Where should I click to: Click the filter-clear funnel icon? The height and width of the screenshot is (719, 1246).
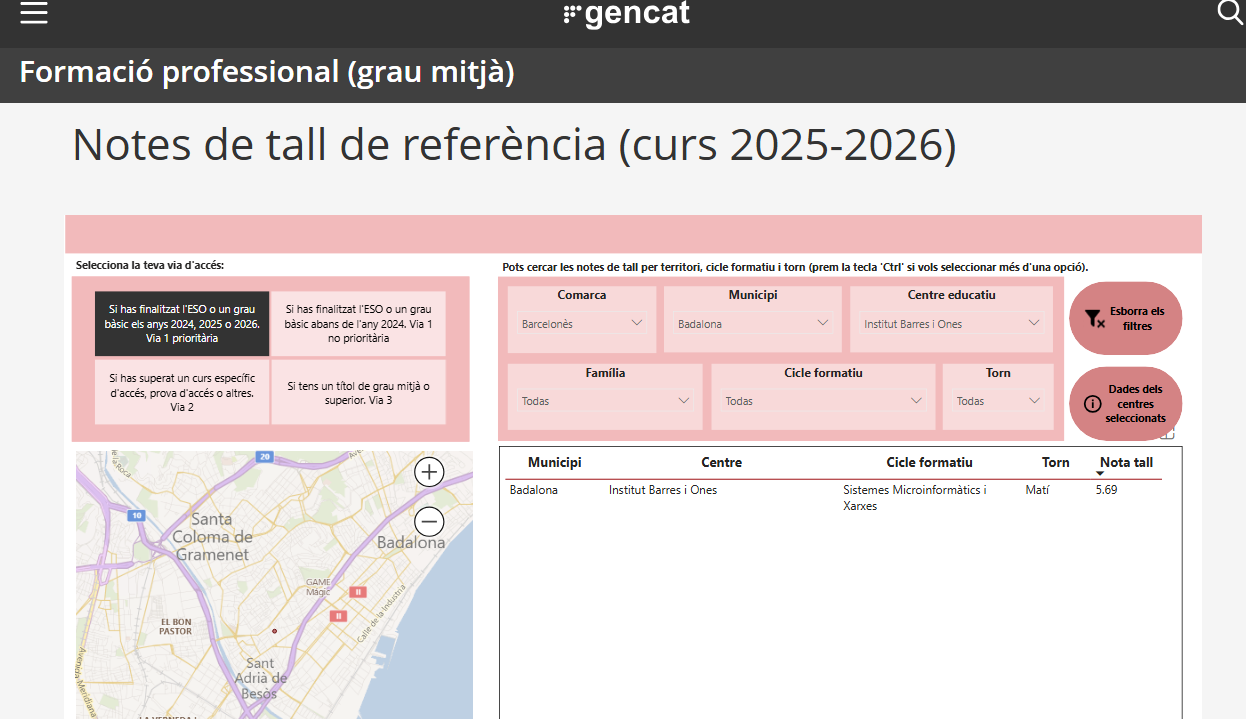[x=1095, y=319]
